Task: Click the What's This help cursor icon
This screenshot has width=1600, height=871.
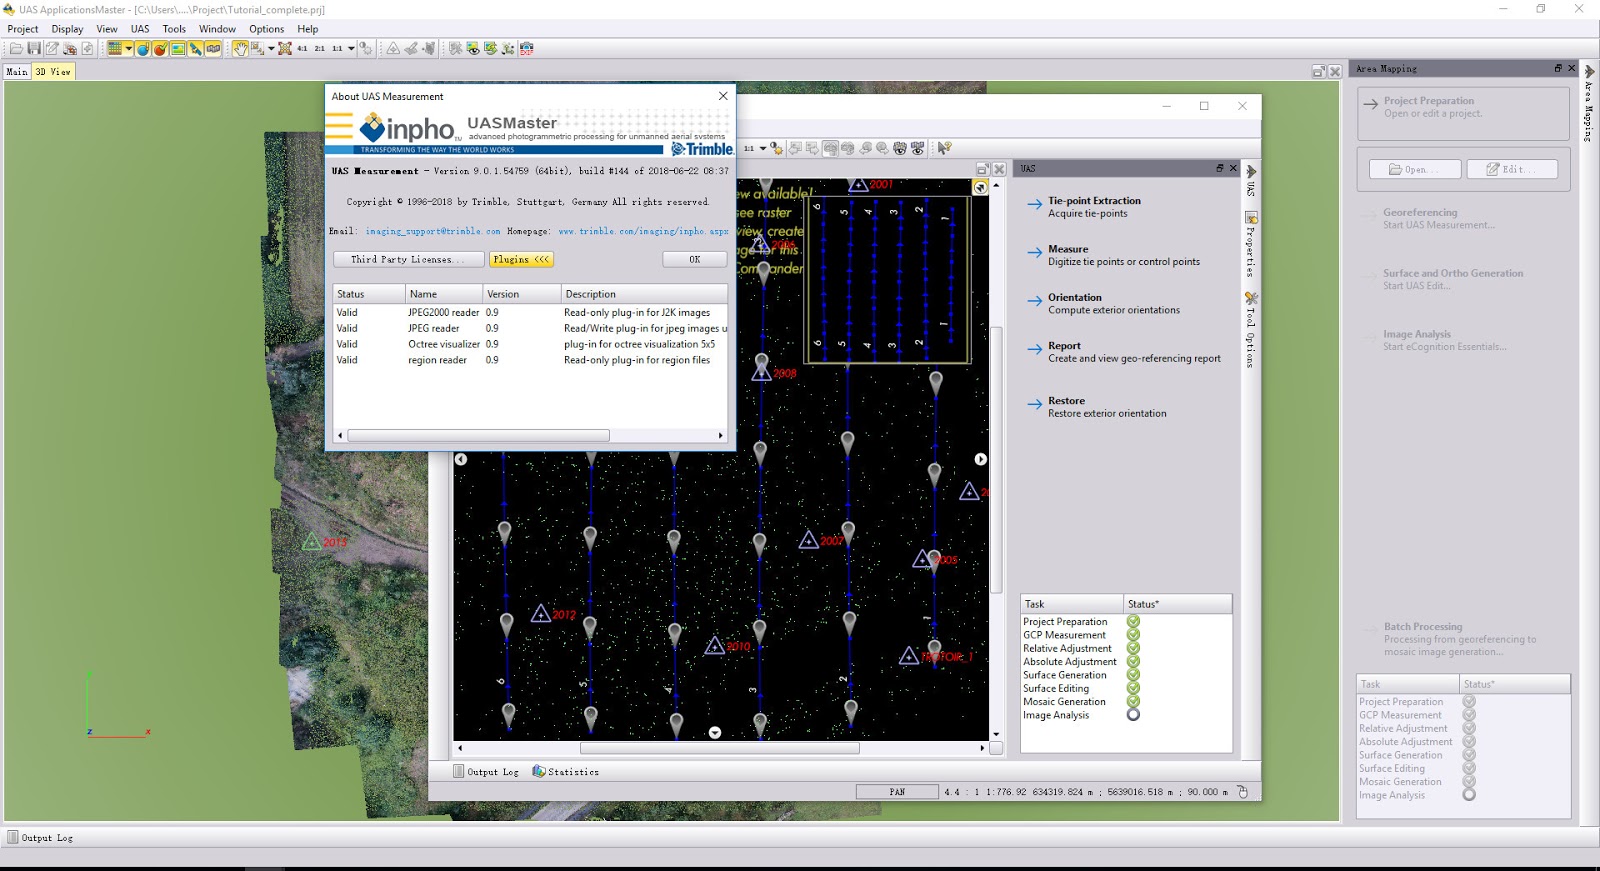Action: pos(944,148)
